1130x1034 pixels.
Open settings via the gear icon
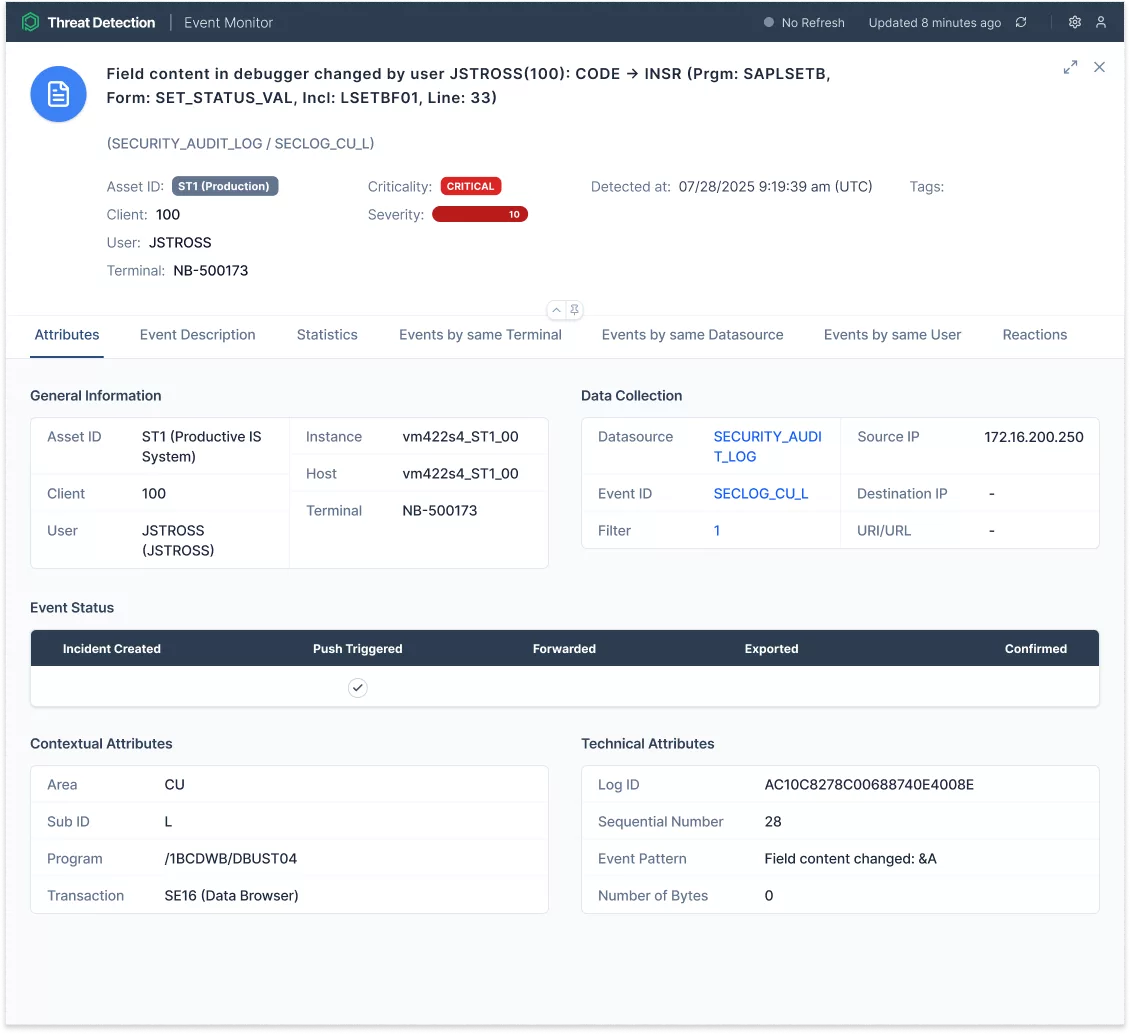click(1075, 22)
